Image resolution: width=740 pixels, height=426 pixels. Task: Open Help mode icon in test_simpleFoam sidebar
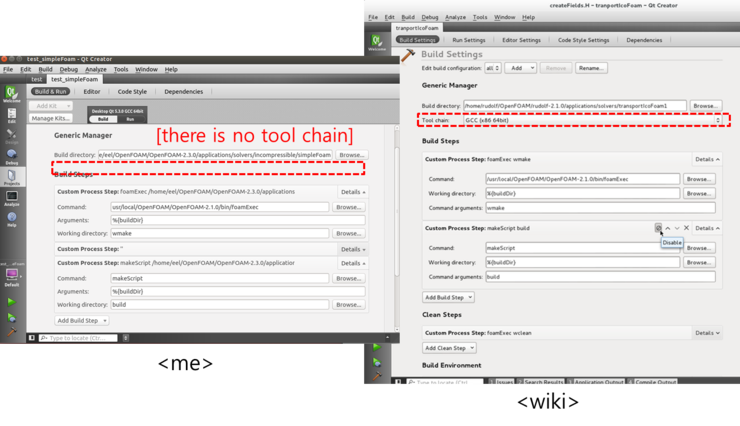click(11, 219)
